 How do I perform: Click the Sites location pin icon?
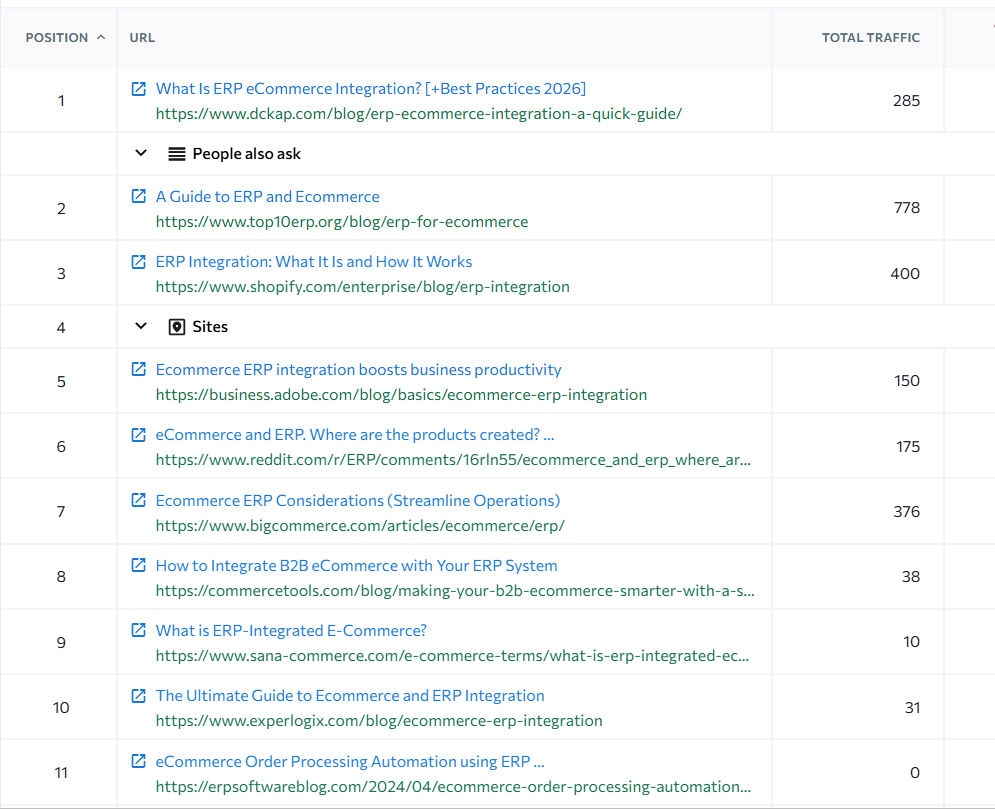[177, 327]
